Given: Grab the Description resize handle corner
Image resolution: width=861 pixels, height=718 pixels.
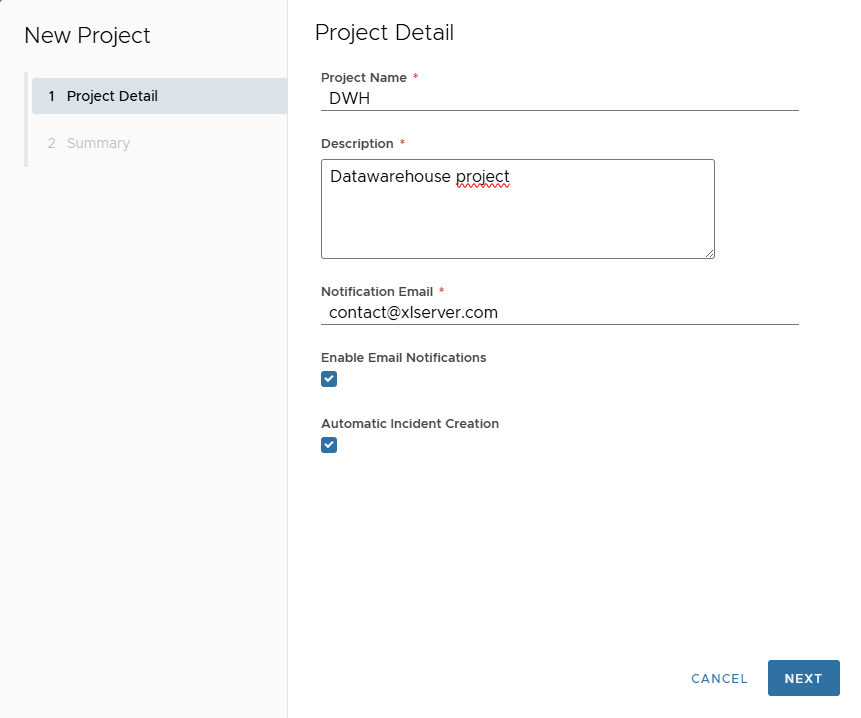Looking at the screenshot, I should pyautogui.click(x=709, y=253).
